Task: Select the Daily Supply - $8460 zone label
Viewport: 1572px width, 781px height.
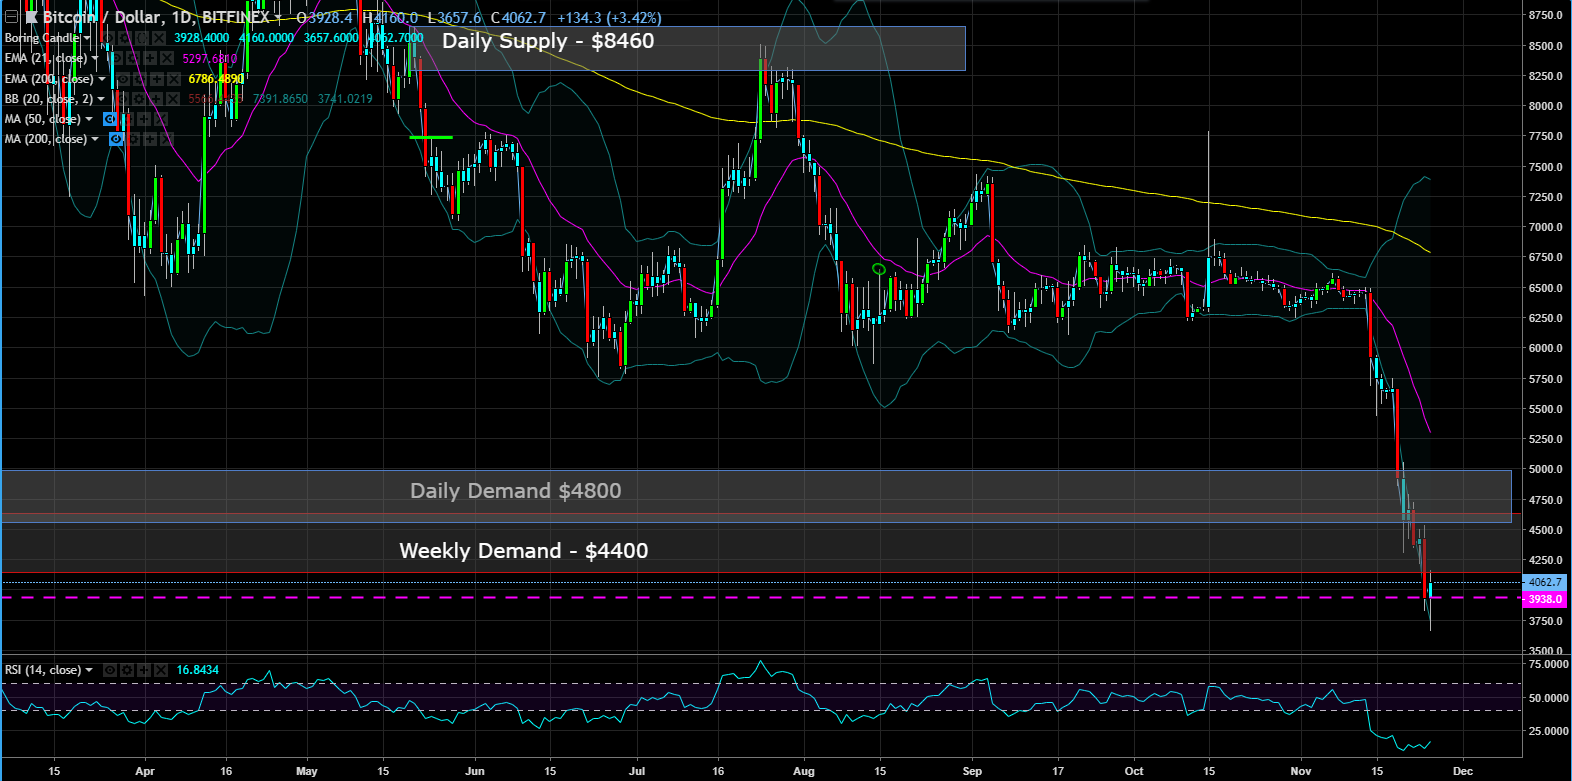Action: (548, 41)
